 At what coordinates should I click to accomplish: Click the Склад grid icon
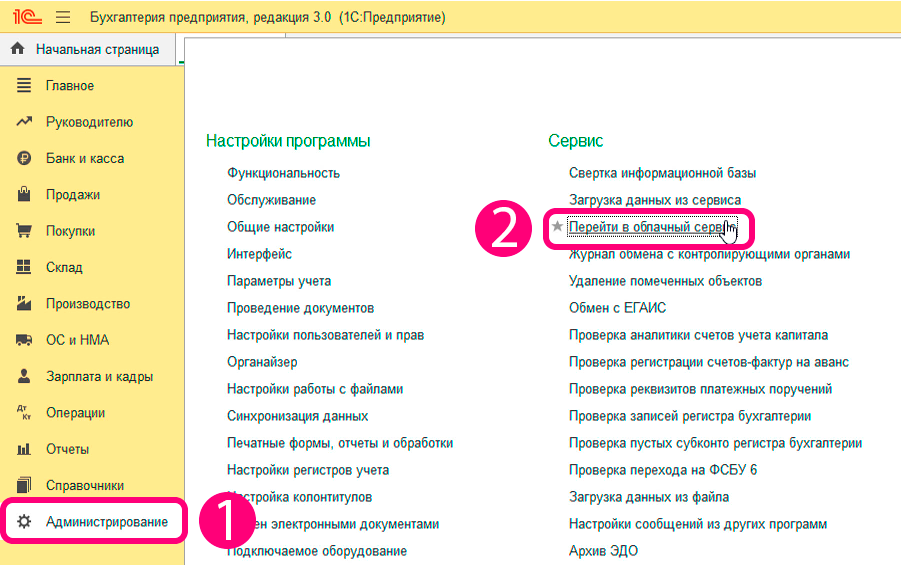(x=24, y=267)
